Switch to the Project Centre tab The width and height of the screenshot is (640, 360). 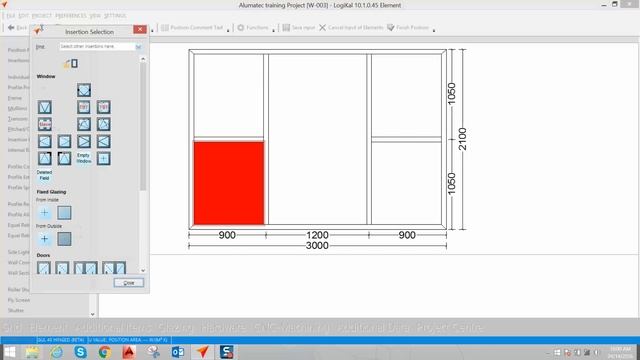(x=449, y=327)
